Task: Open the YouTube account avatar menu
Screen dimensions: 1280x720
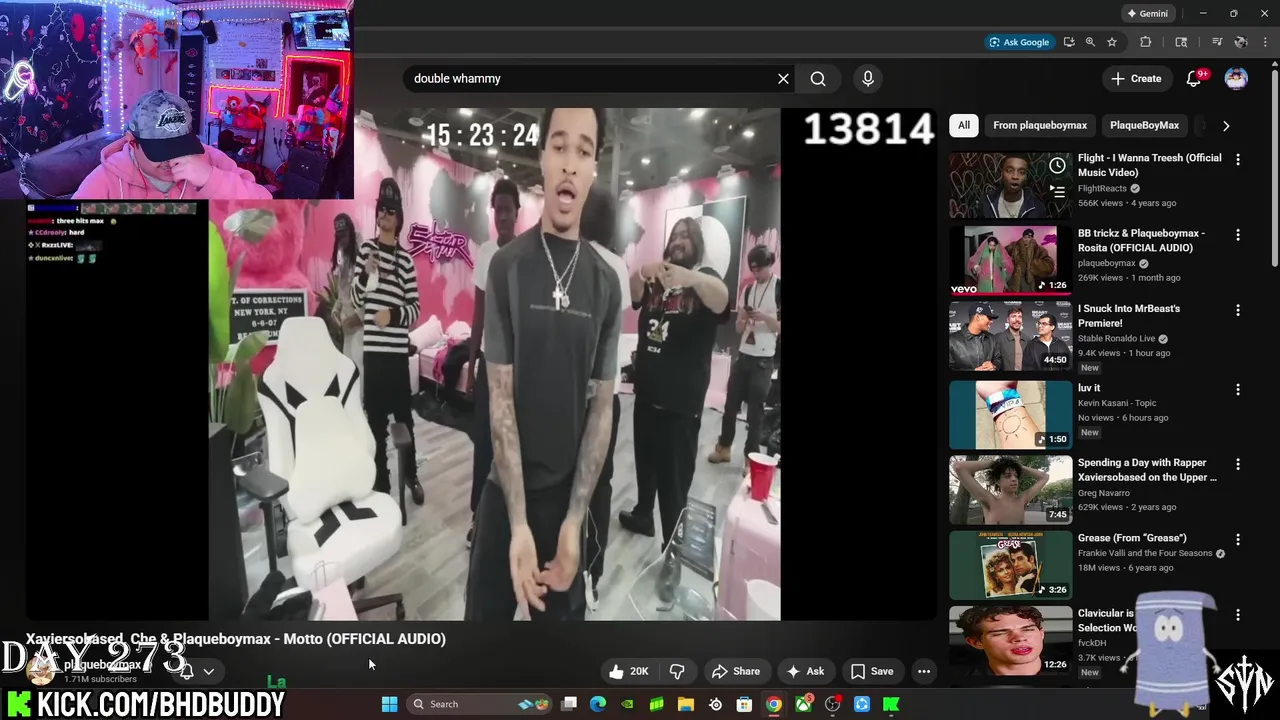Action: click(1236, 78)
